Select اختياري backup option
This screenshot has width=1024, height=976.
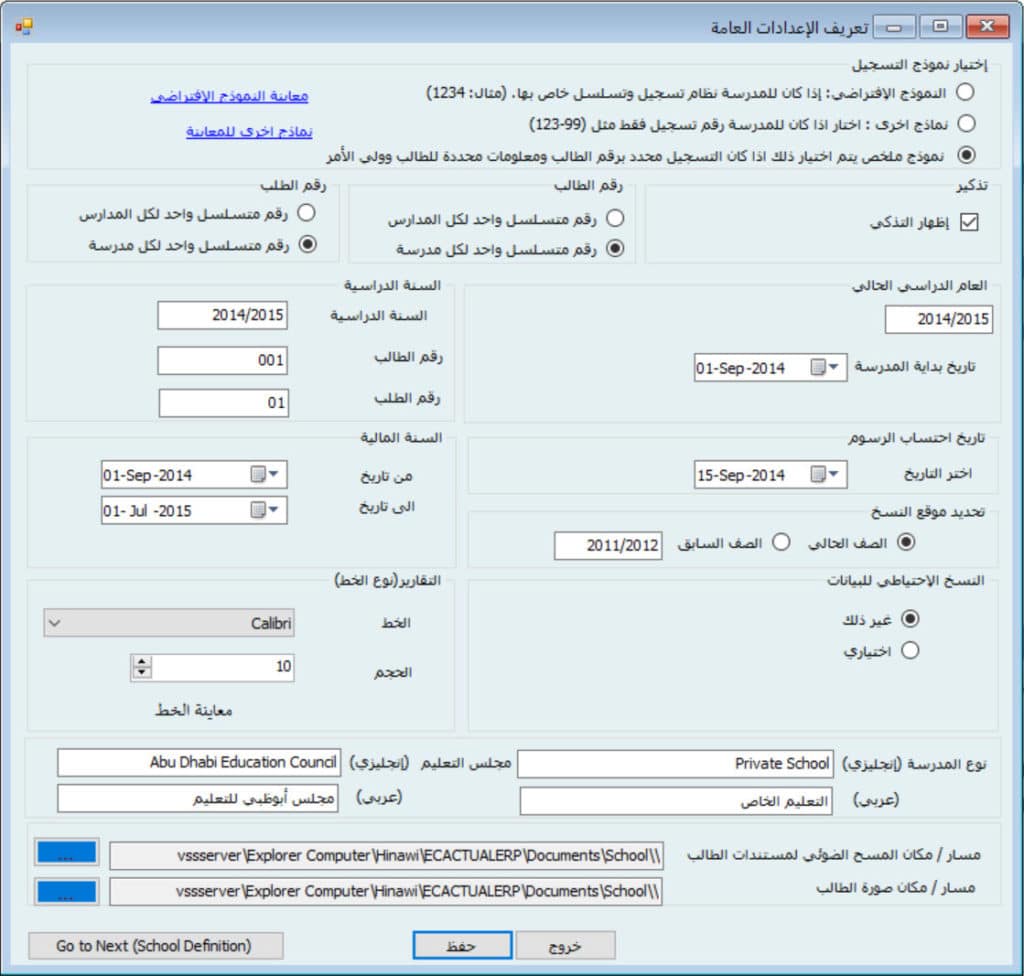[x=909, y=650]
